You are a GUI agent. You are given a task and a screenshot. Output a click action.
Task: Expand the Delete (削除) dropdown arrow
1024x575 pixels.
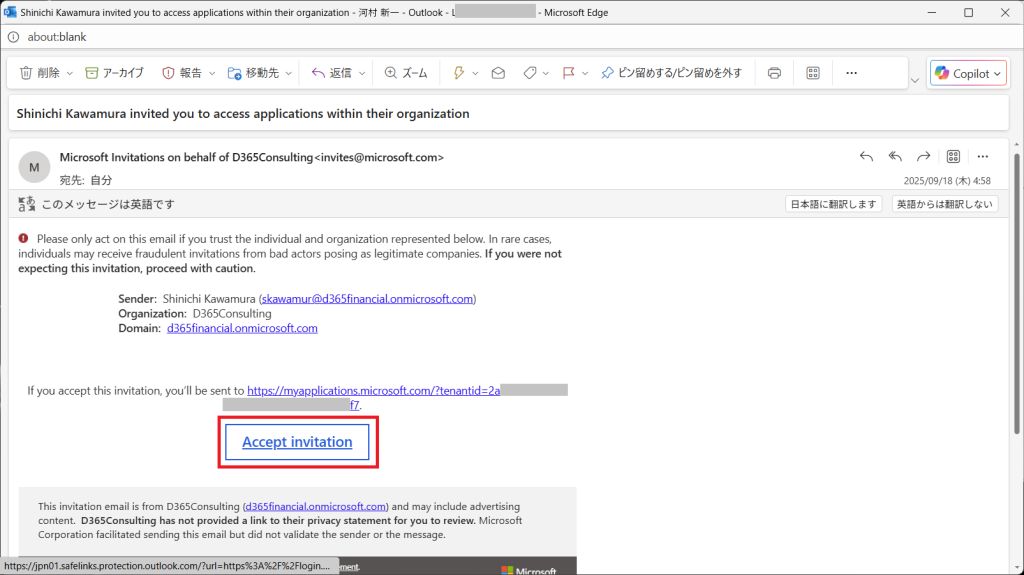coord(68,73)
